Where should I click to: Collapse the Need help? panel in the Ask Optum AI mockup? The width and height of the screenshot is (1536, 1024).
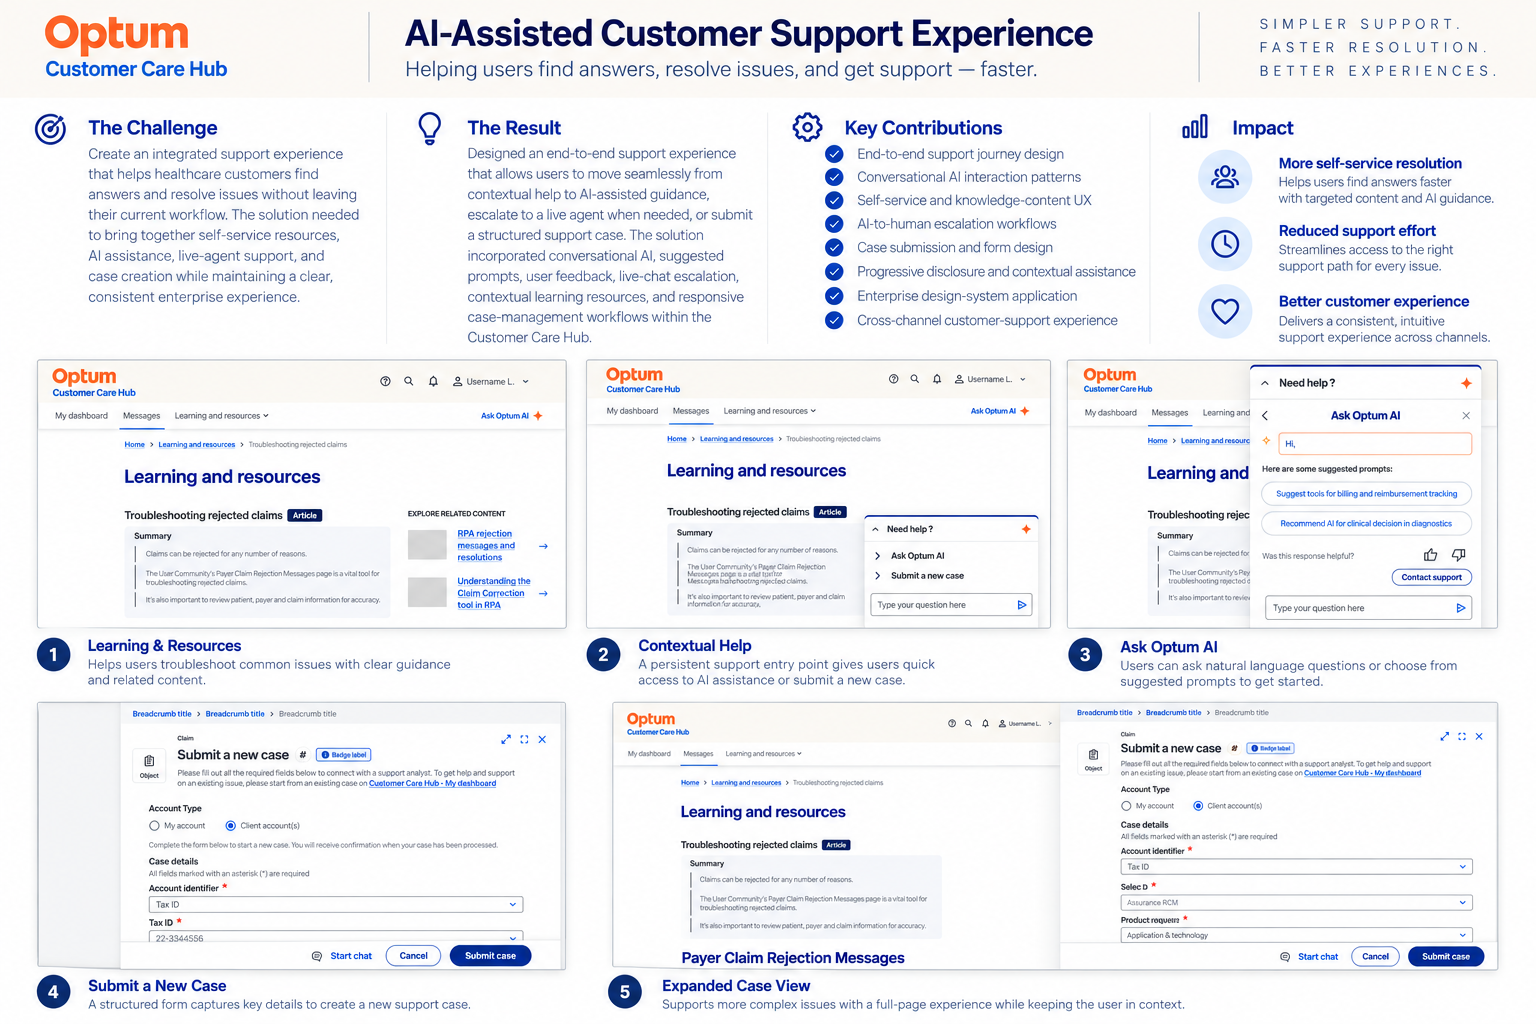click(1265, 383)
